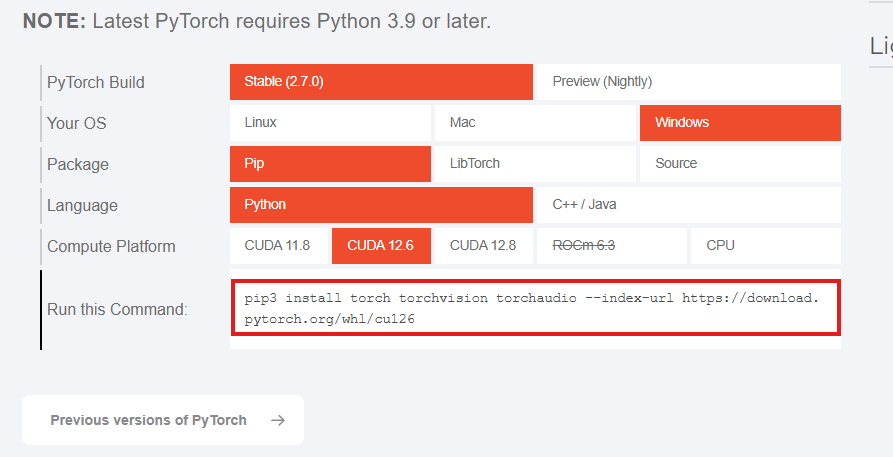This screenshot has height=457, width=893.
Task: Select CUDA 11.8 compute platform
Action: coord(279,246)
